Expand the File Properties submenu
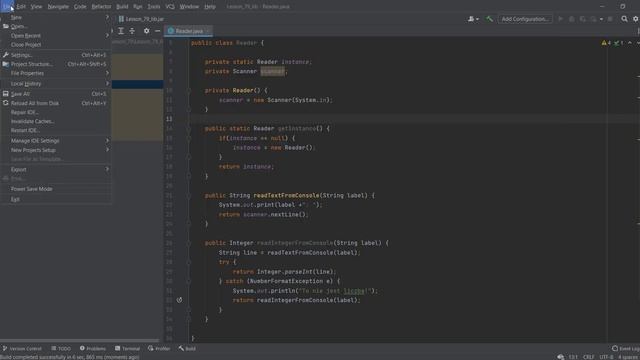 coord(56,73)
